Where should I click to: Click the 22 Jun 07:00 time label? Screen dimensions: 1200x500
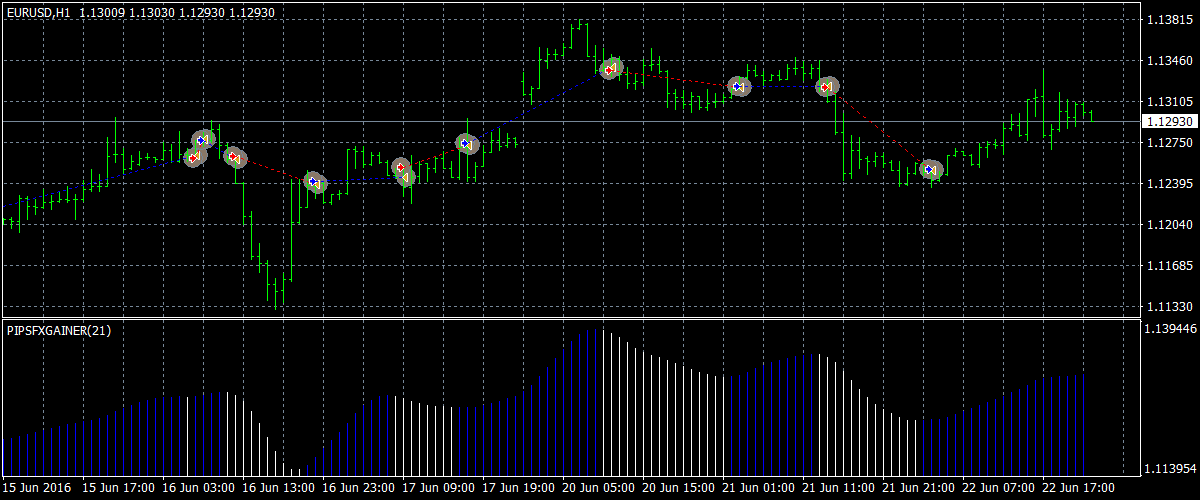tap(998, 488)
